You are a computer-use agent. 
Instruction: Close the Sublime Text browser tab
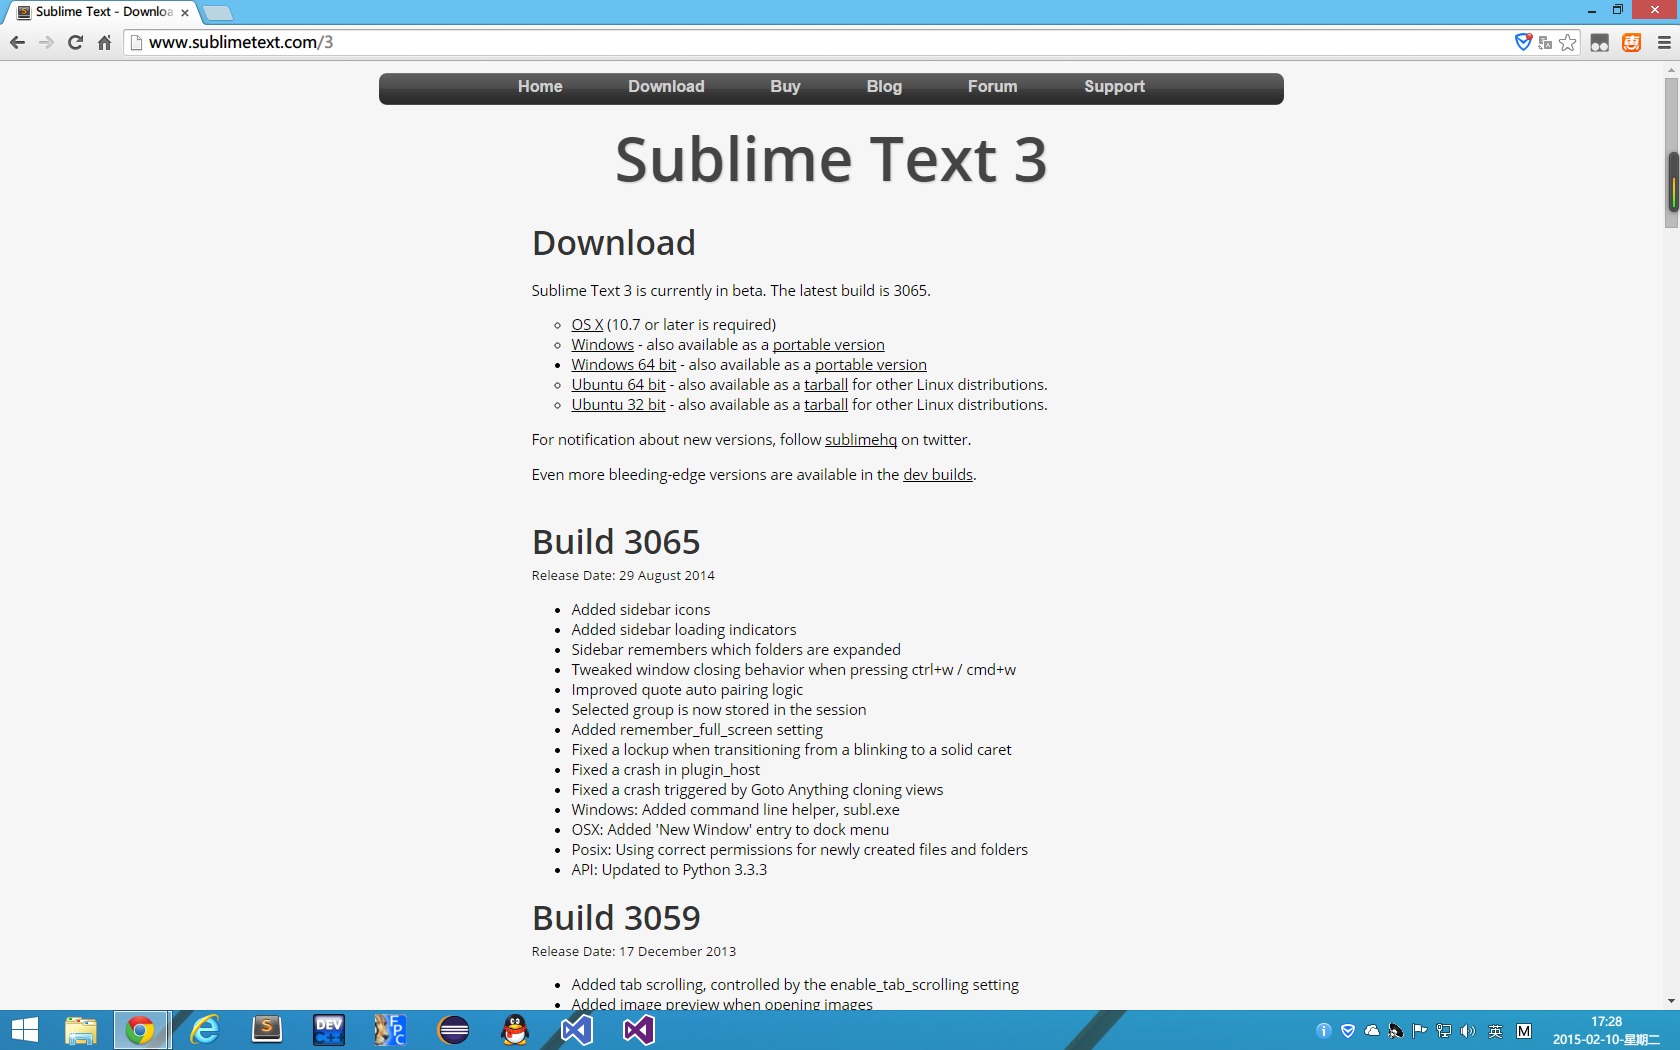click(185, 13)
